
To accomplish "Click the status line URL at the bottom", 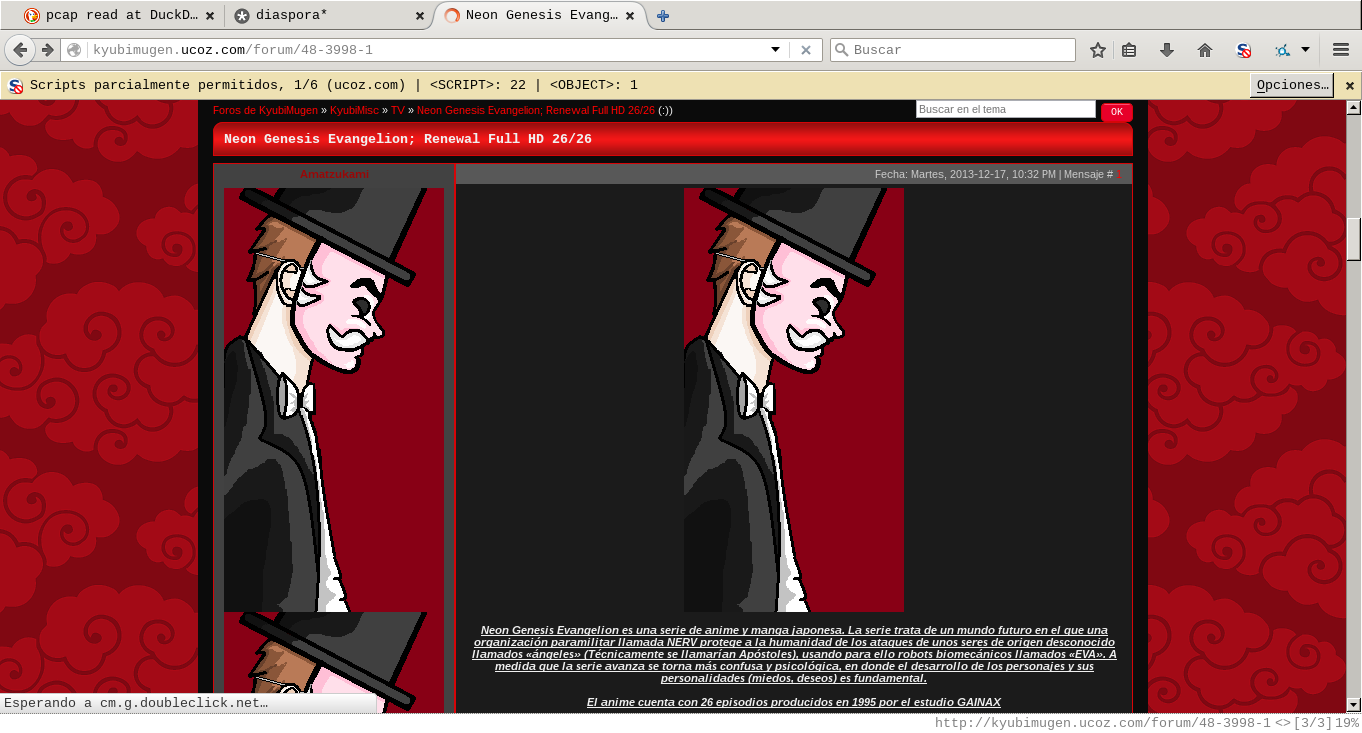I will point(1103,723).
